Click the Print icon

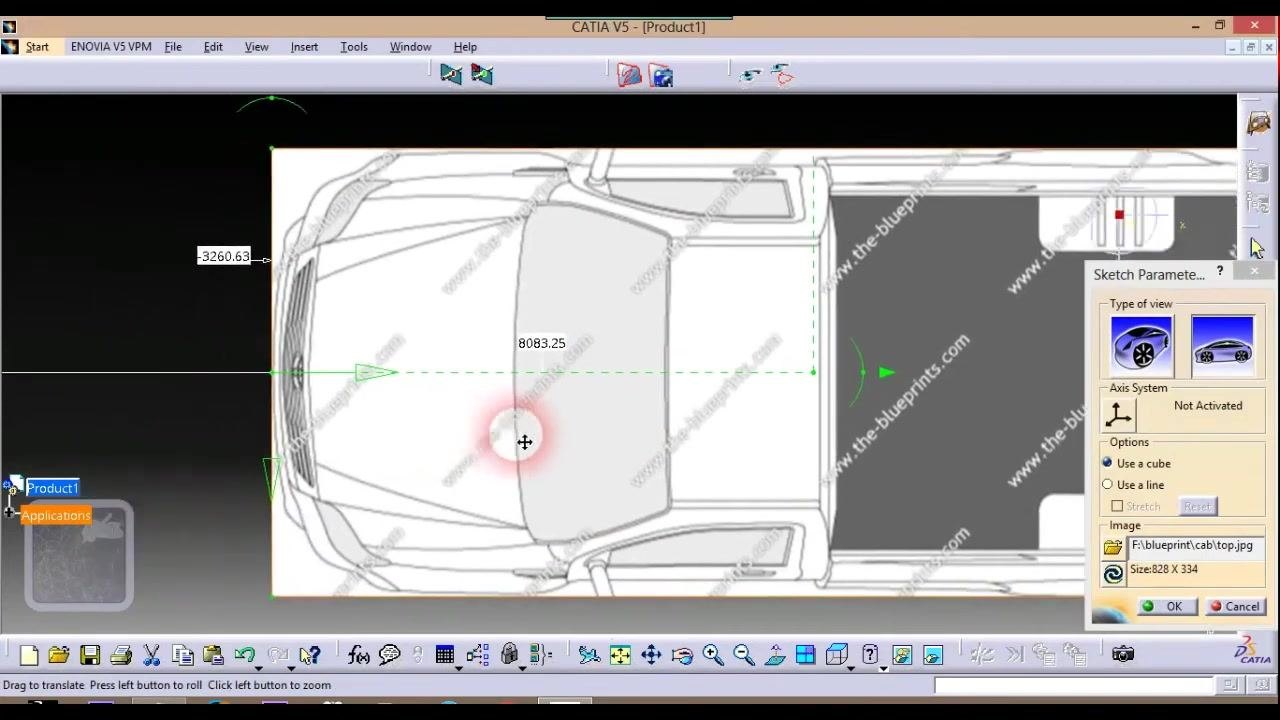pos(121,655)
